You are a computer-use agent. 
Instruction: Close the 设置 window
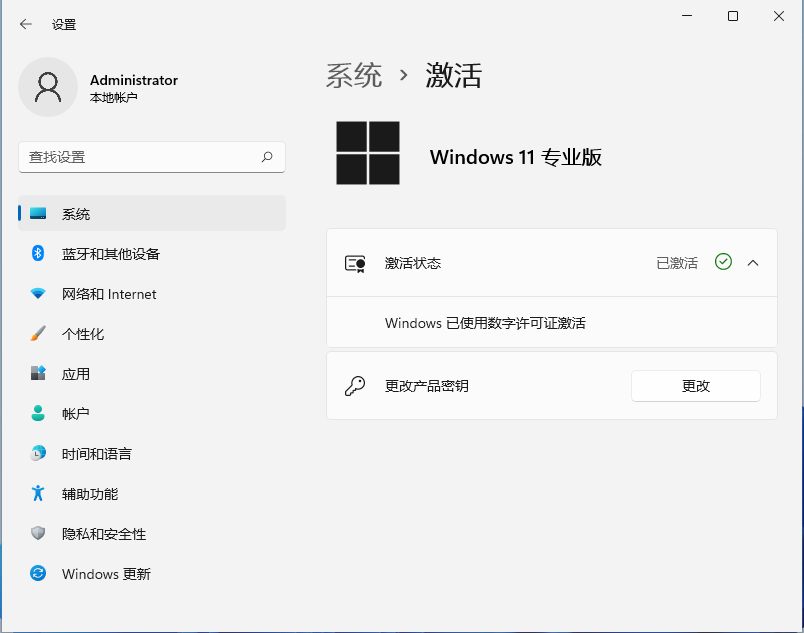point(779,16)
